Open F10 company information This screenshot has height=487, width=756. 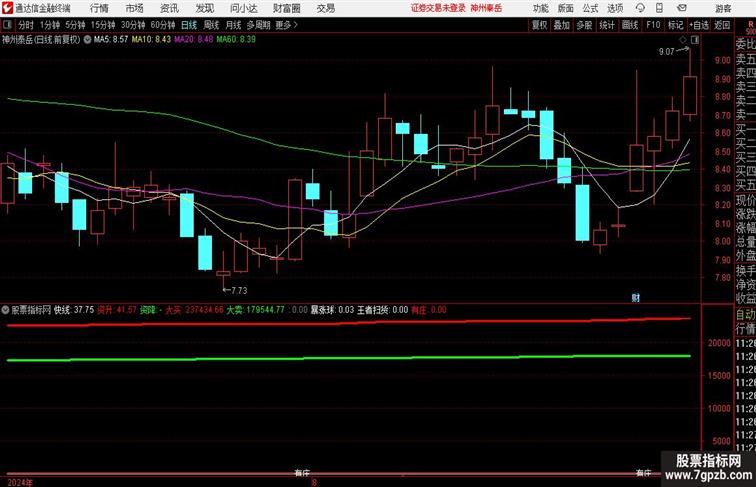[653, 25]
